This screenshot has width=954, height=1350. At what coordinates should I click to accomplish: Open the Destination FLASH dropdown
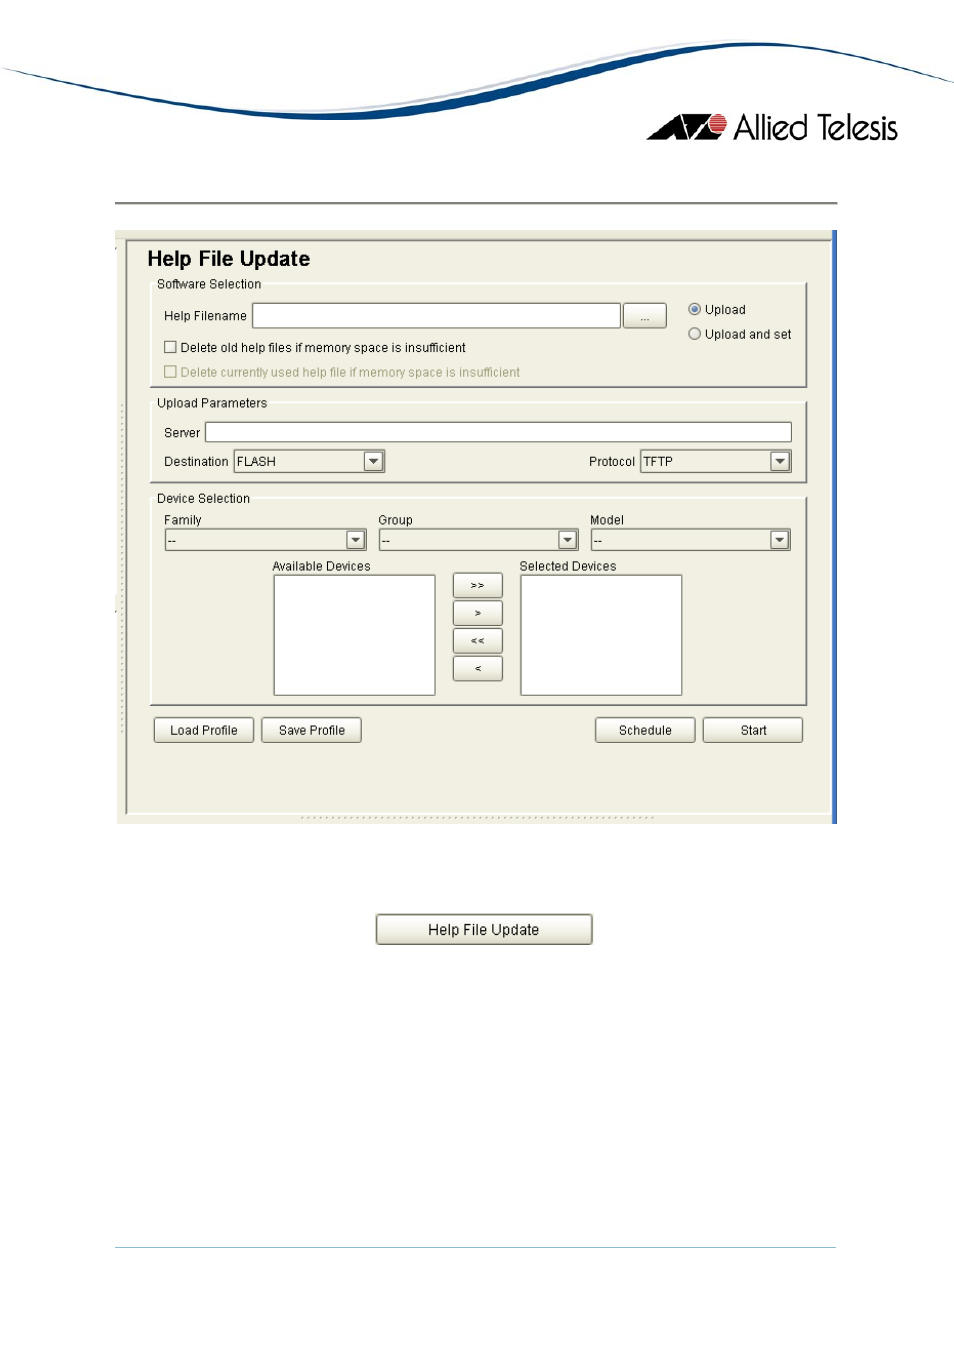tap(373, 461)
